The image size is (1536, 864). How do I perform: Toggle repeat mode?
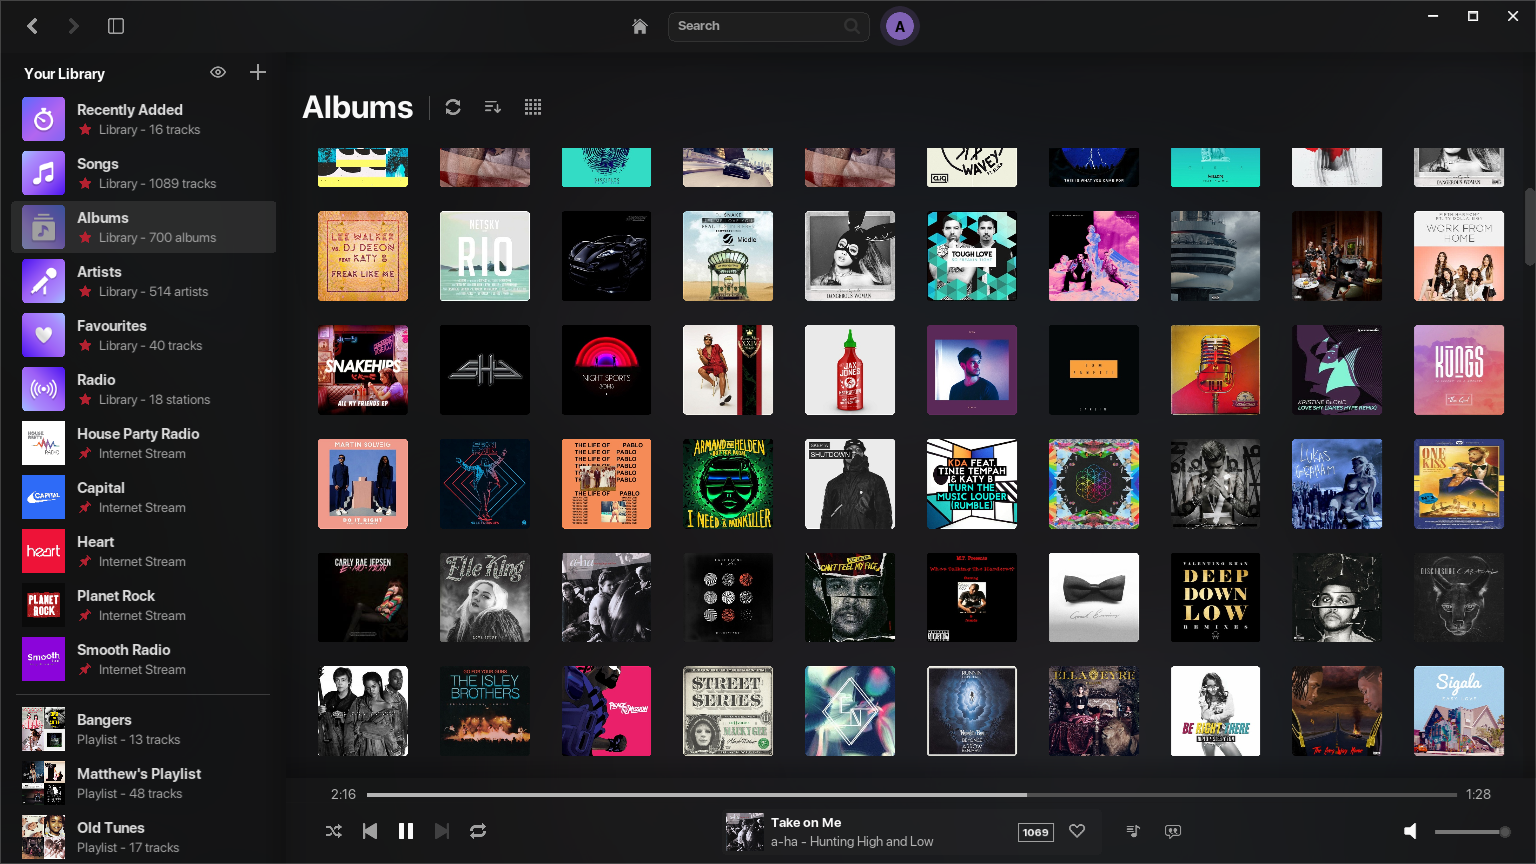tap(478, 831)
